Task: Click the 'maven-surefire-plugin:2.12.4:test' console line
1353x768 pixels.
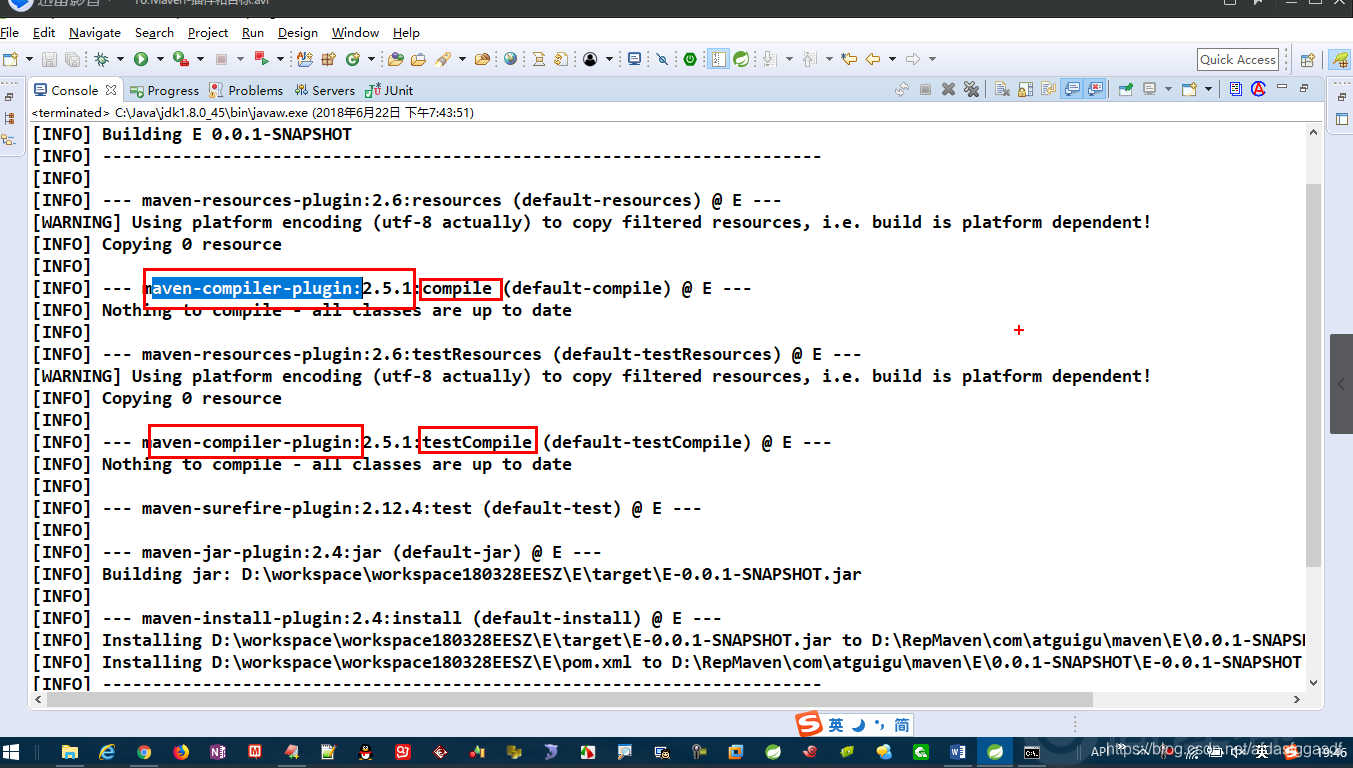Action: click(x=367, y=508)
